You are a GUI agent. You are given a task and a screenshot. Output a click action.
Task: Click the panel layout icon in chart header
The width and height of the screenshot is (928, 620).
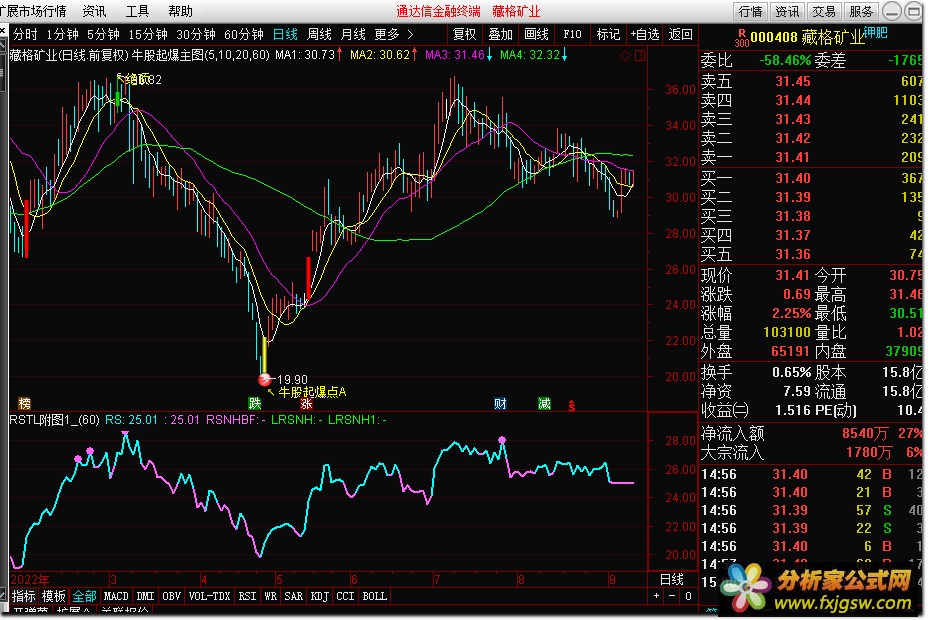(x=640, y=56)
